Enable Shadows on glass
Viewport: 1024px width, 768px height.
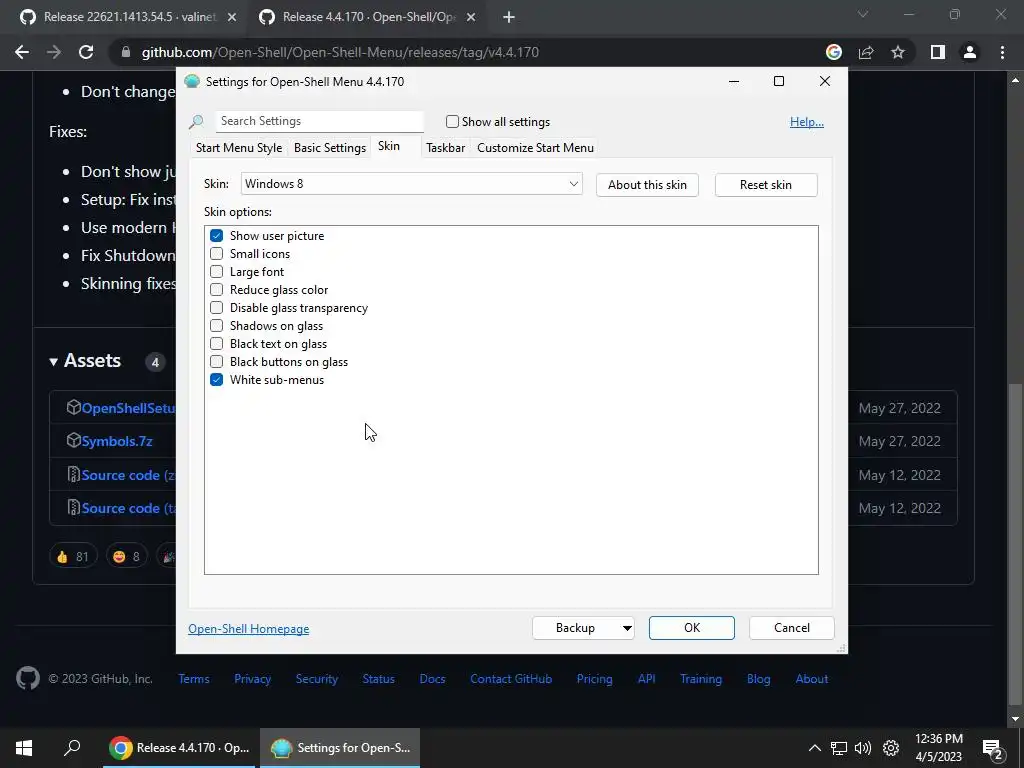pos(216,325)
